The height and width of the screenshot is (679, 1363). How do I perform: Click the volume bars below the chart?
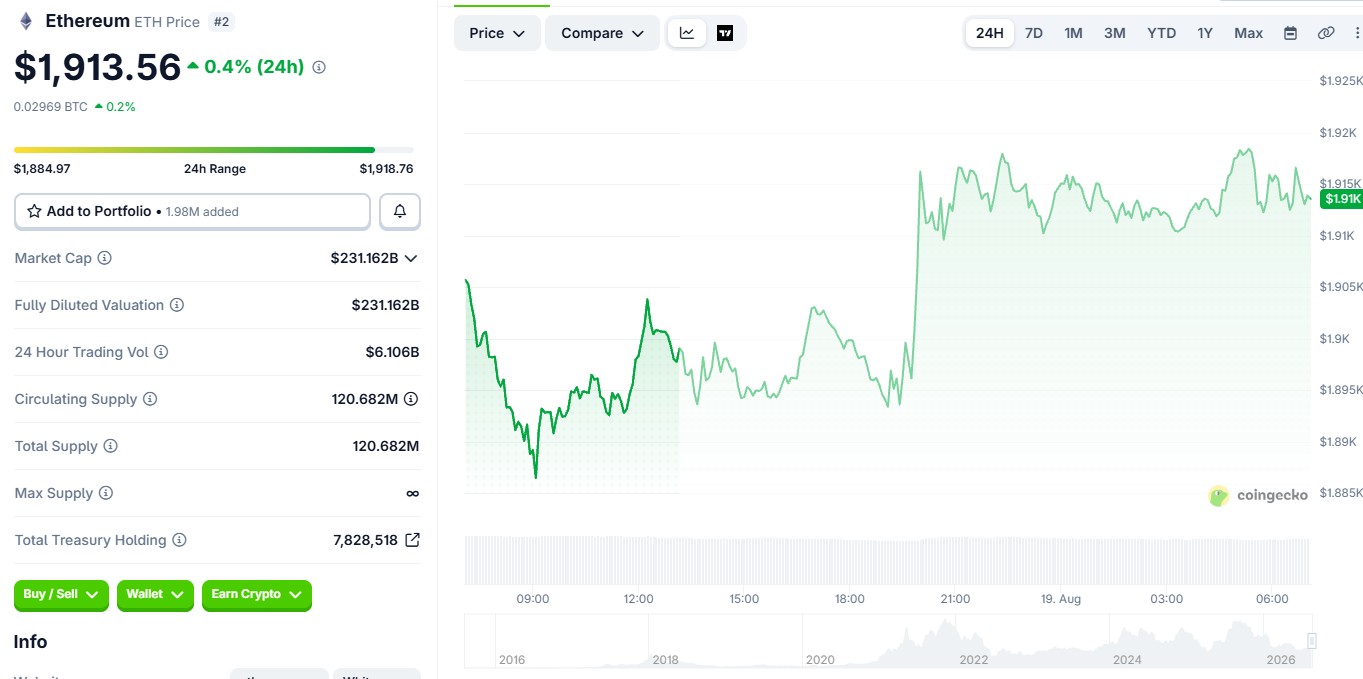point(887,560)
